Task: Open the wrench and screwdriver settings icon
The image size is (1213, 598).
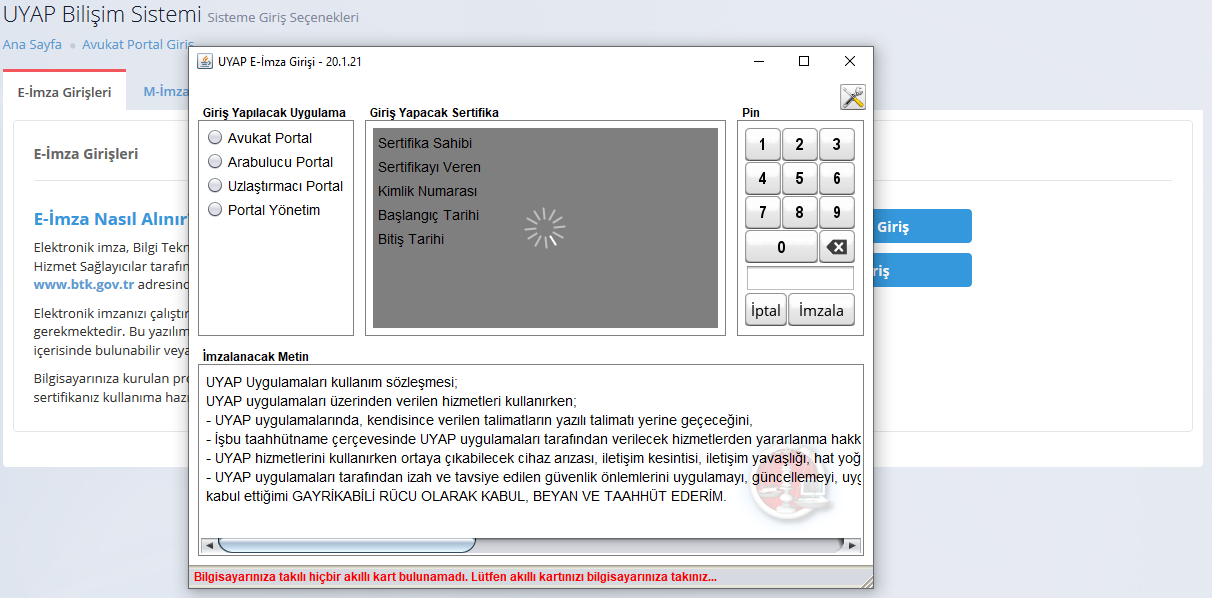Action: point(853,97)
